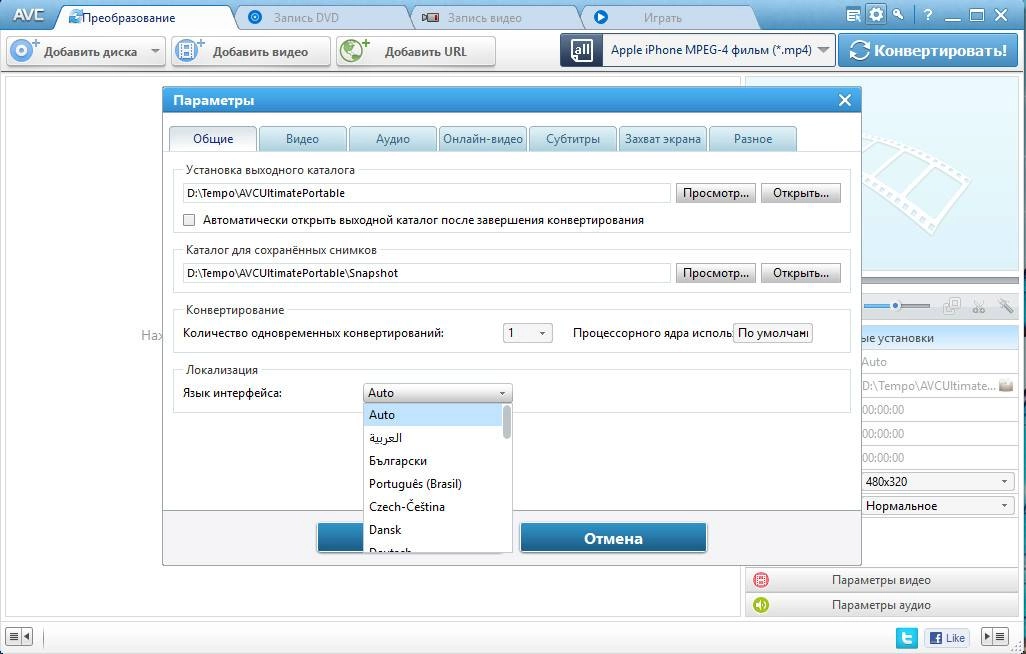Close the Параметры dialog
The height and width of the screenshot is (654, 1026).
pyautogui.click(x=845, y=100)
